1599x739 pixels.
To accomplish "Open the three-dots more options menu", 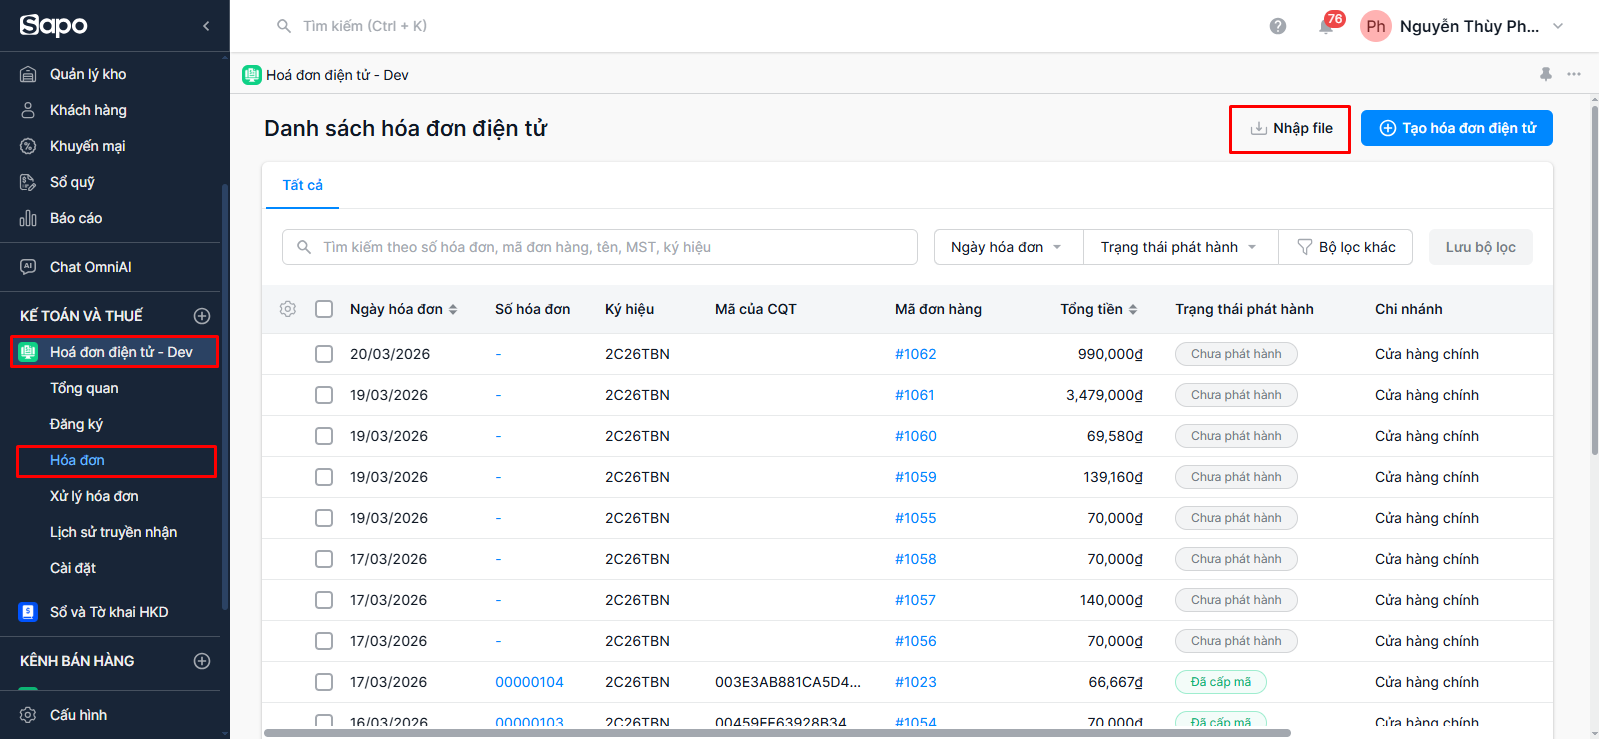I will tap(1574, 75).
